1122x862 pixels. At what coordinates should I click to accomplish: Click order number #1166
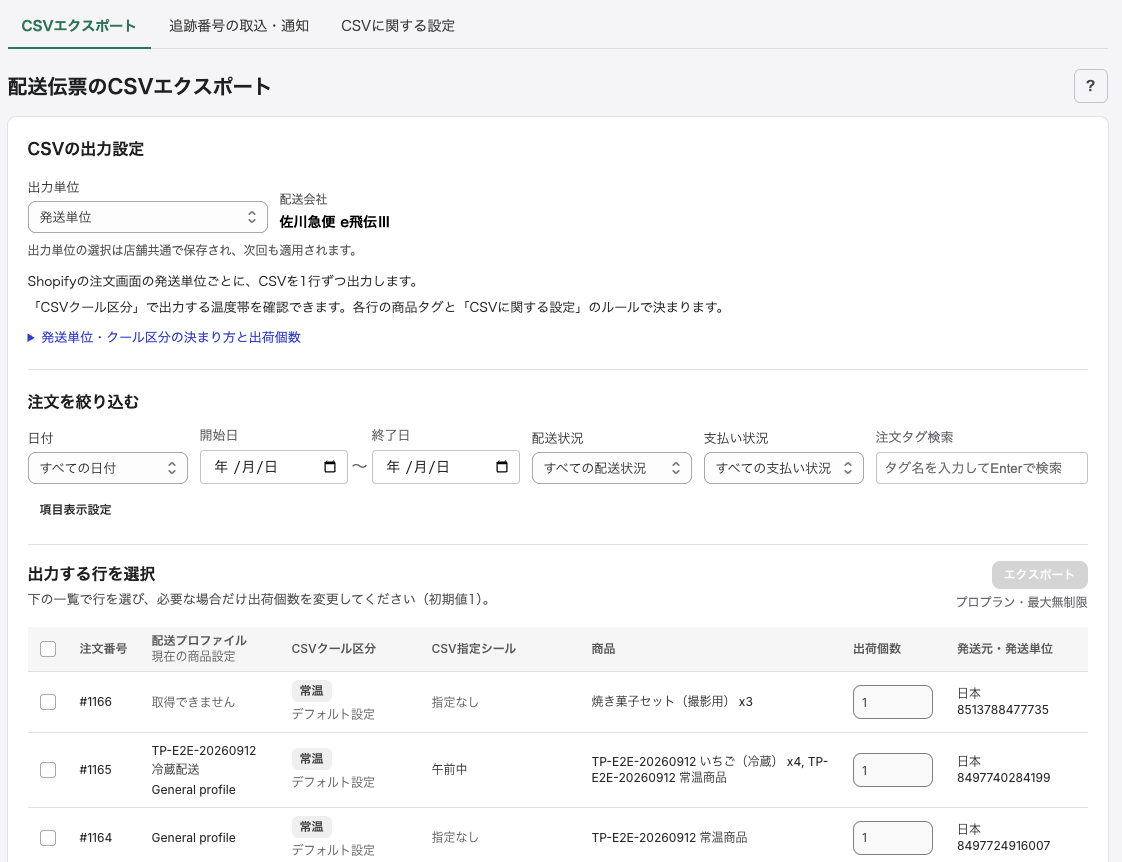coord(95,702)
